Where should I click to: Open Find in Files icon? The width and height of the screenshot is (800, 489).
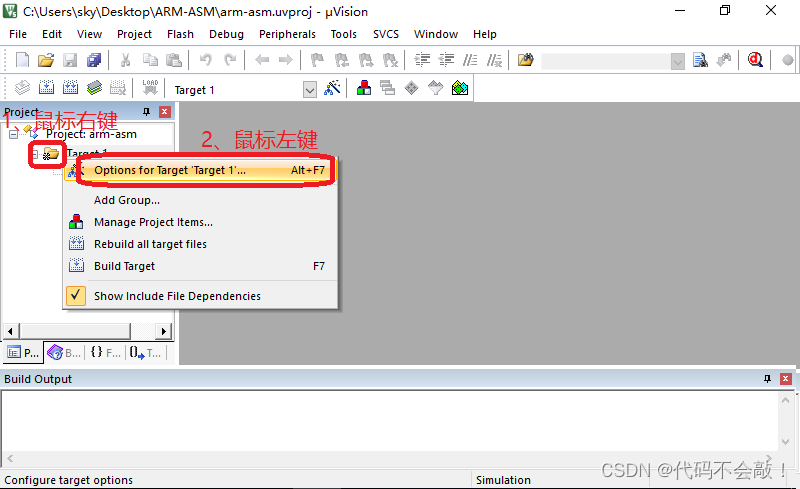pos(526,60)
